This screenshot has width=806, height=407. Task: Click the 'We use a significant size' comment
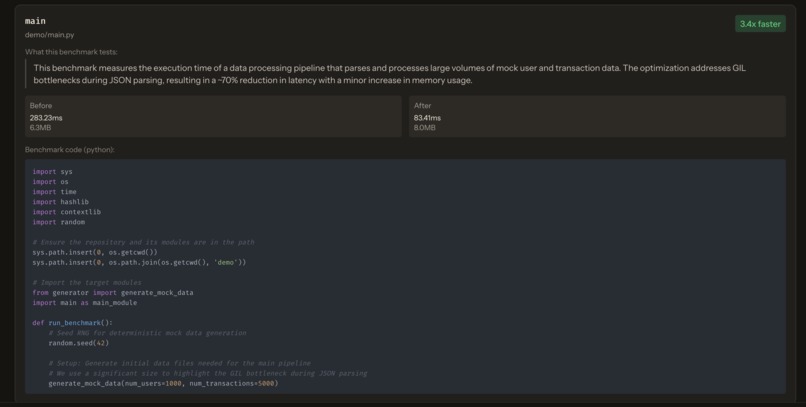[208, 373]
